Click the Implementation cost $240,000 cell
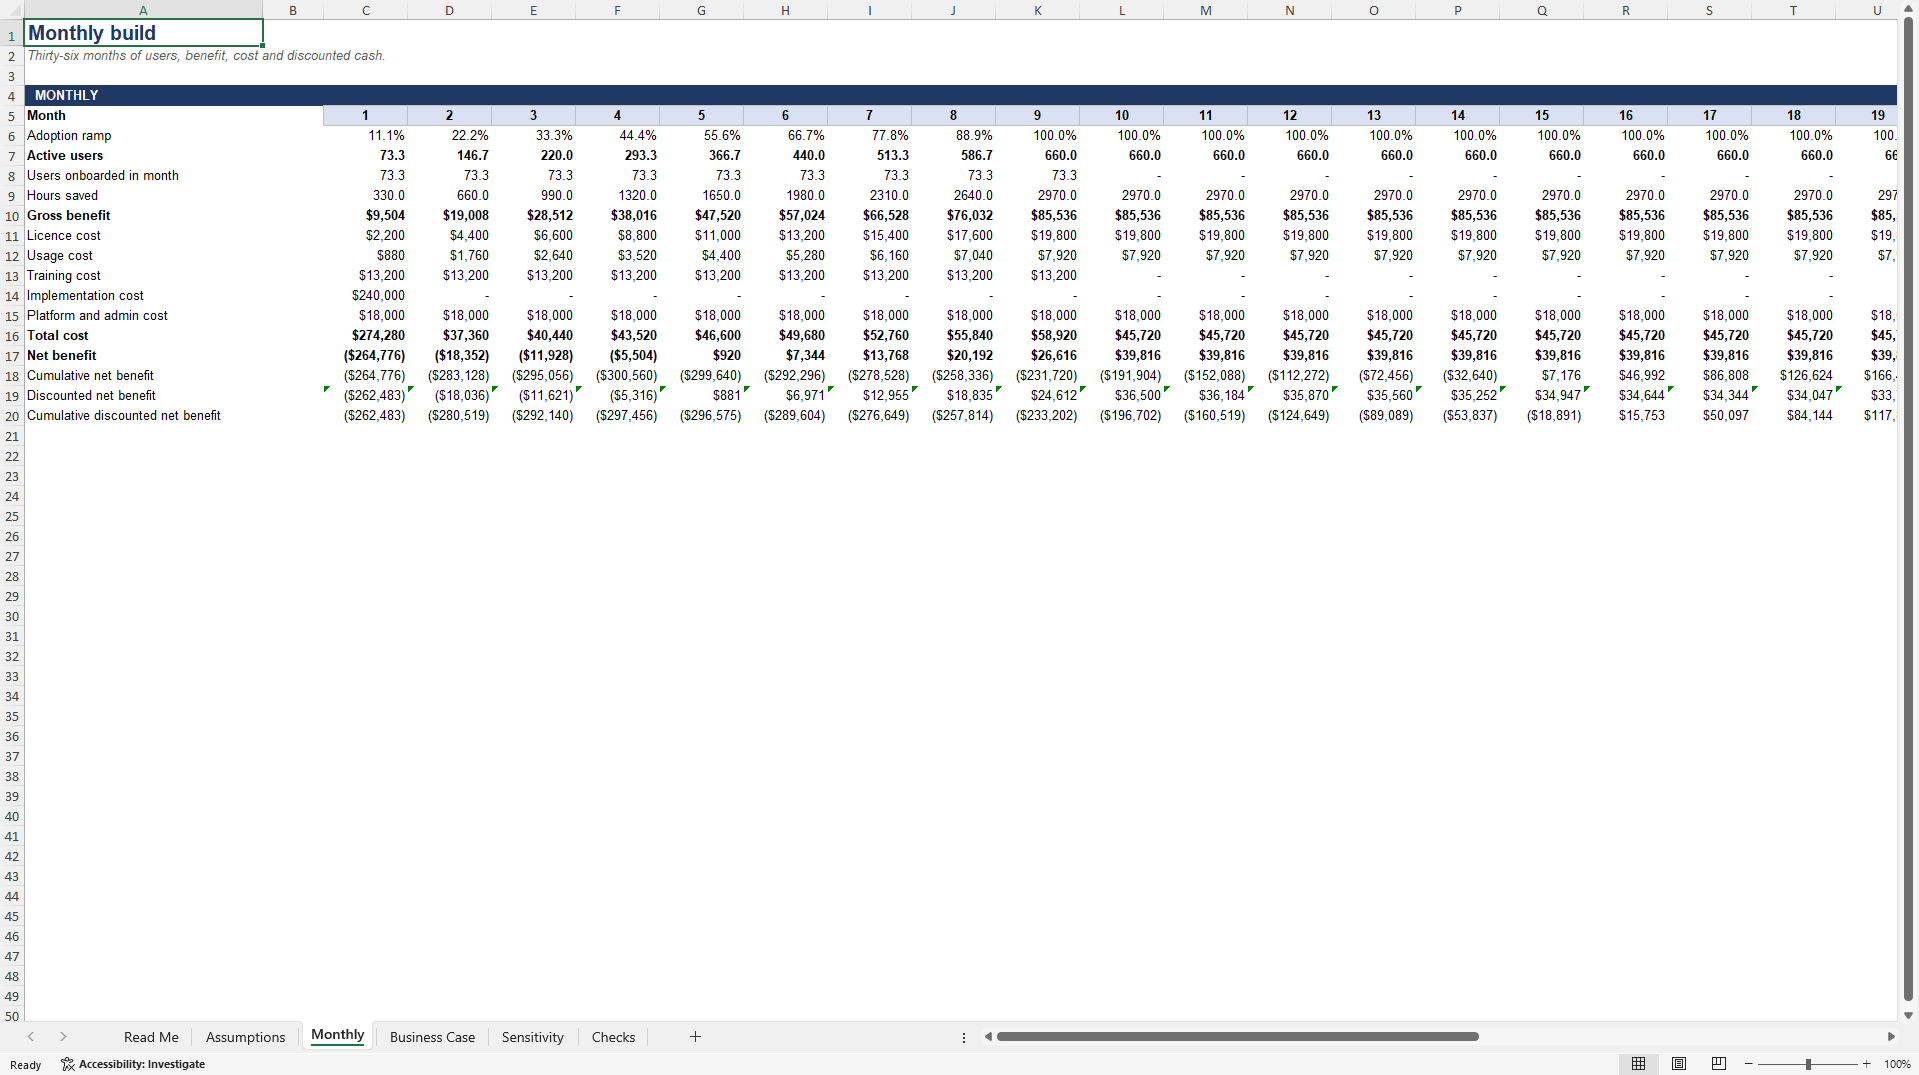 coord(366,296)
